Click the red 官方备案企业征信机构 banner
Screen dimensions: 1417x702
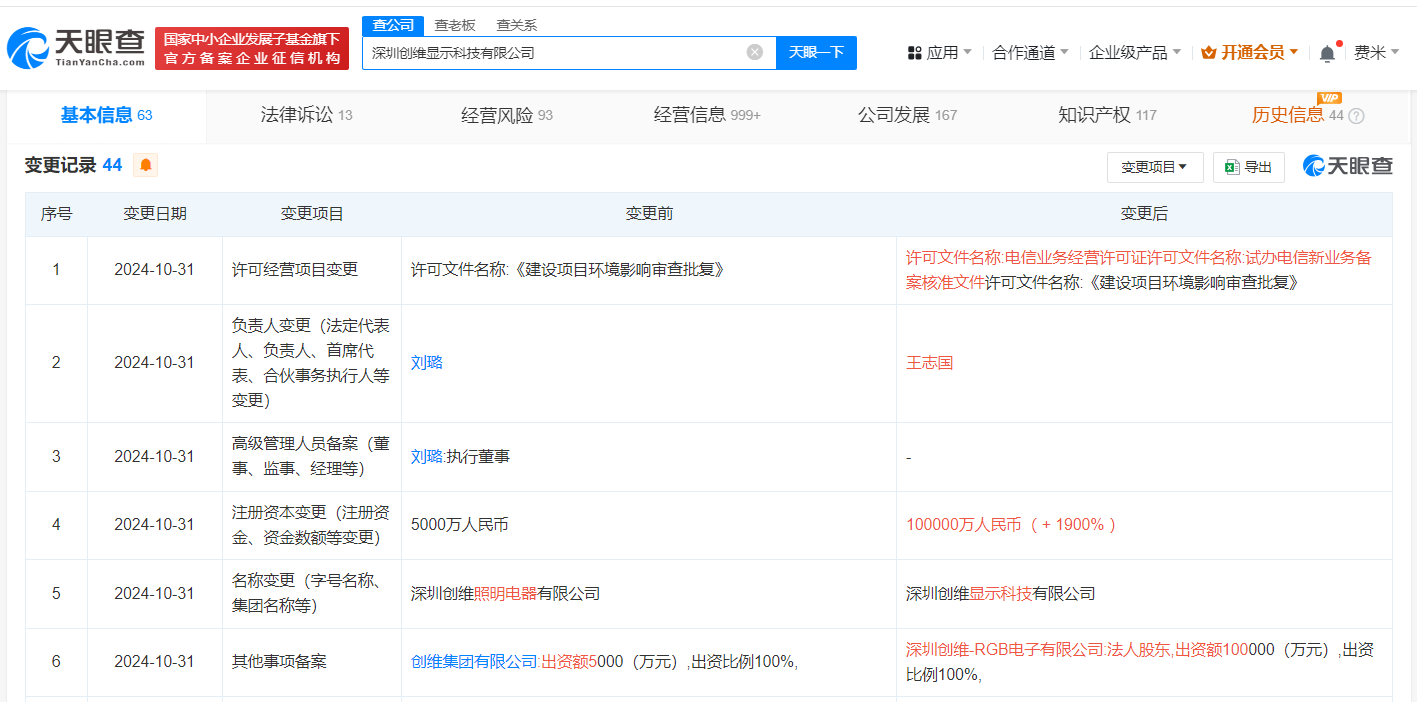(252, 48)
